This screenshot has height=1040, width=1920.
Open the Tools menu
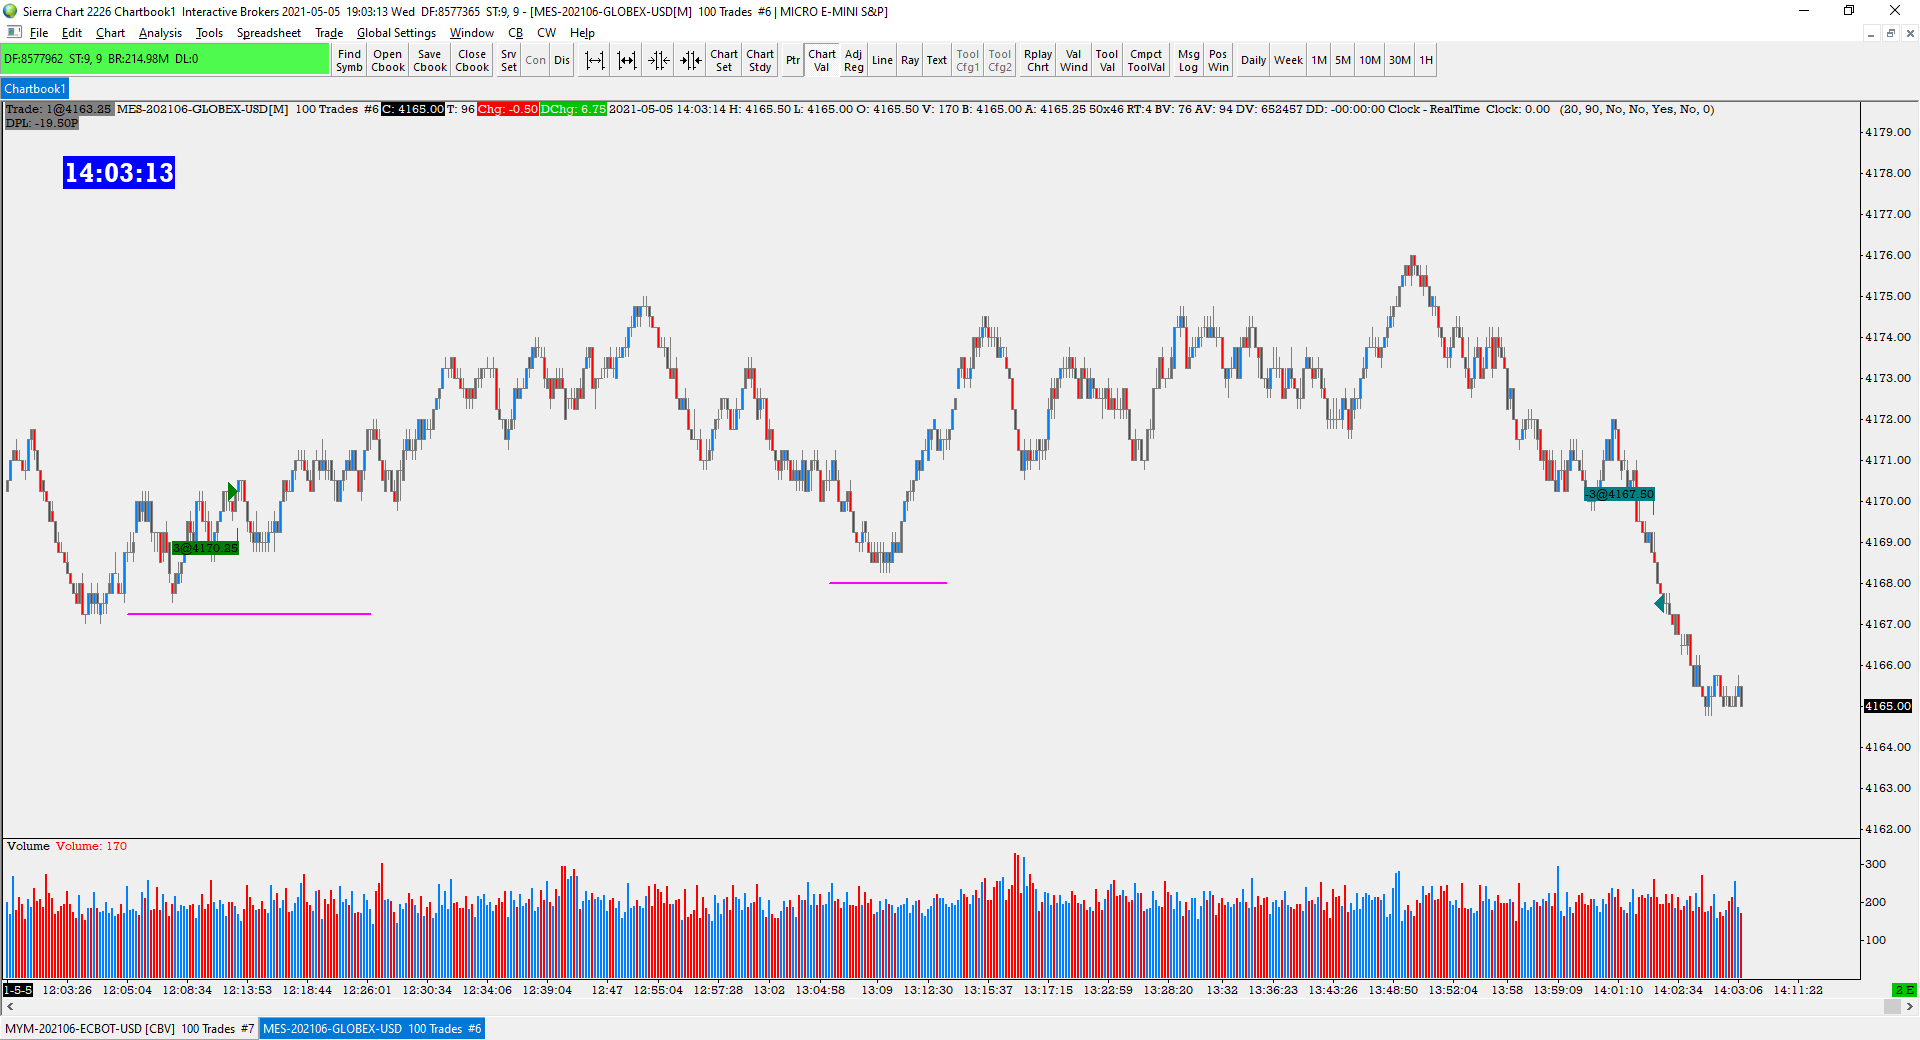(209, 33)
